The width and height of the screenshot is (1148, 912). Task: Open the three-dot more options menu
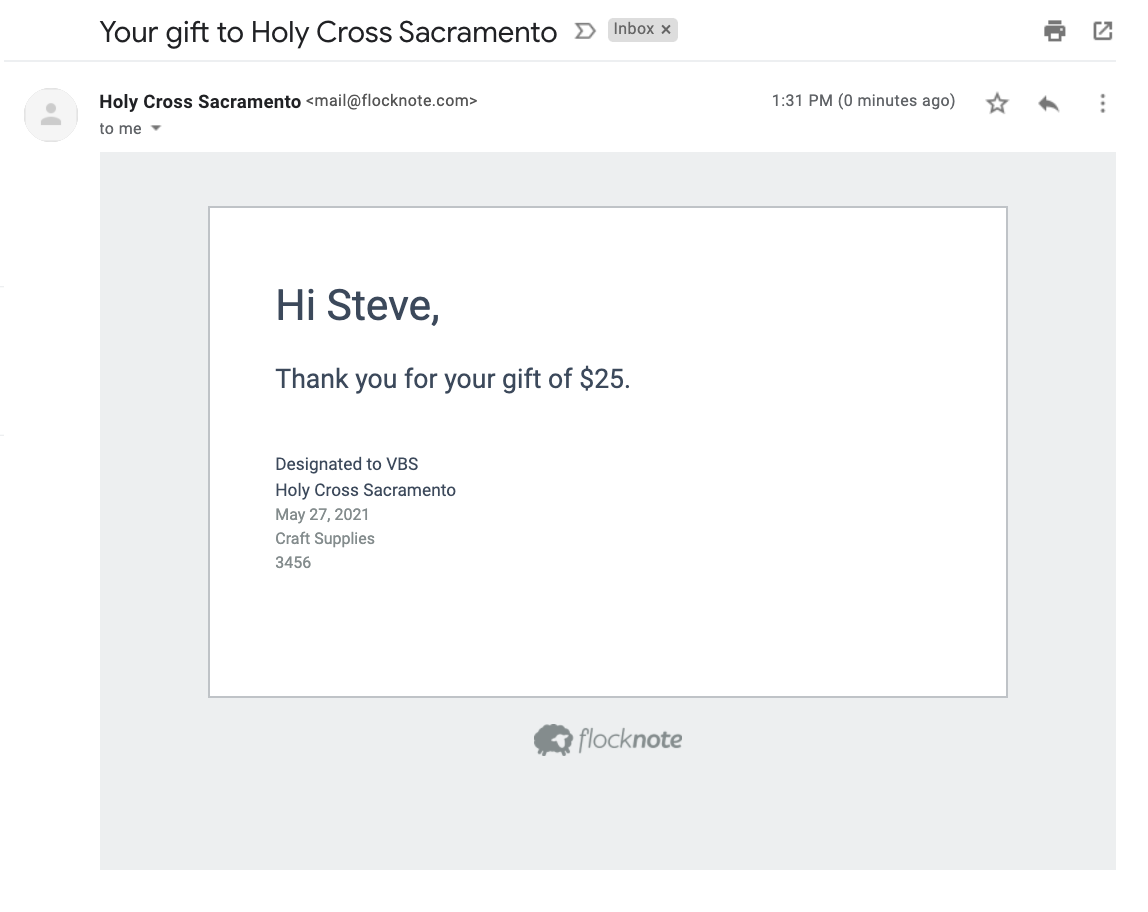point(1102,103)
